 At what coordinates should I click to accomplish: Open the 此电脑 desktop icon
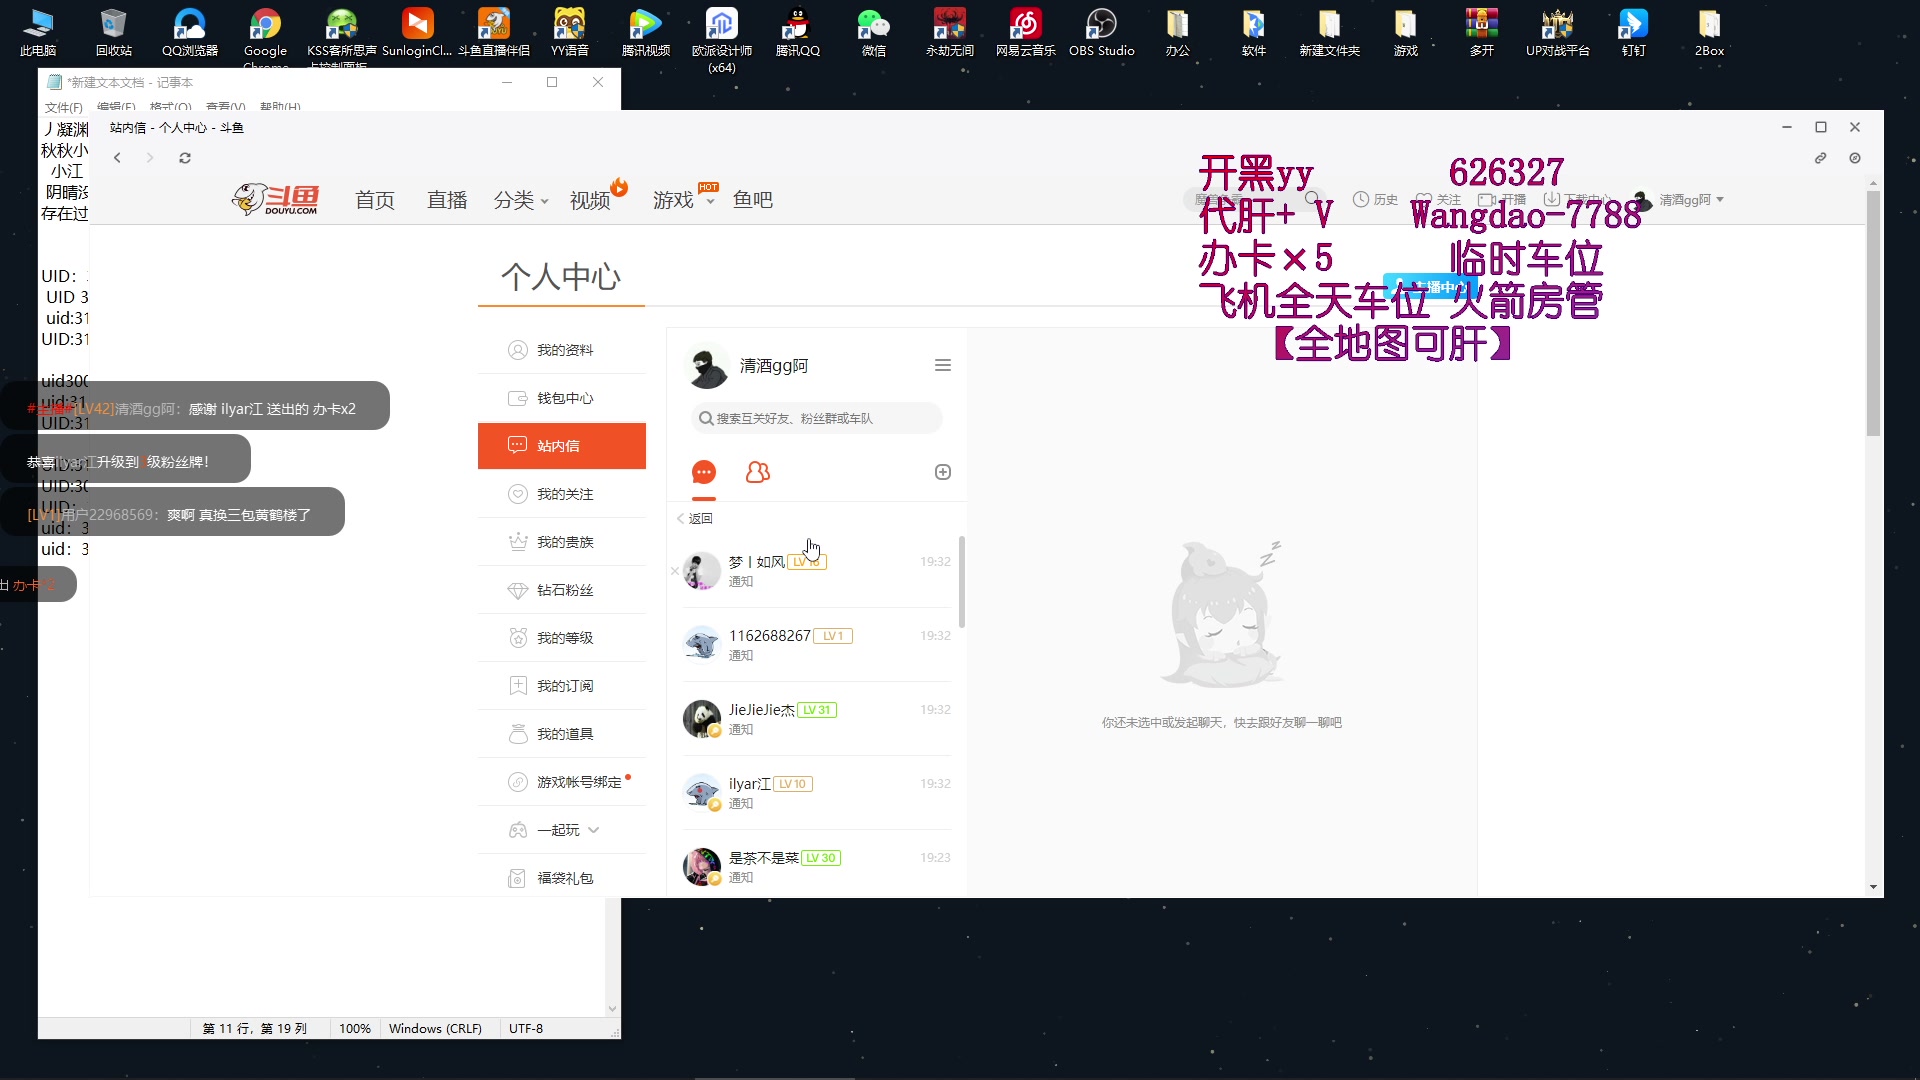38,32
